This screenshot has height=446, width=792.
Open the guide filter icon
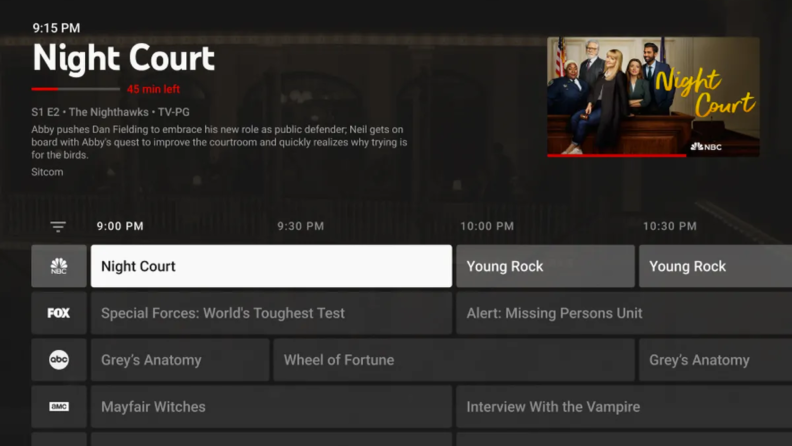pyautogui.click(x=58, y=227)
